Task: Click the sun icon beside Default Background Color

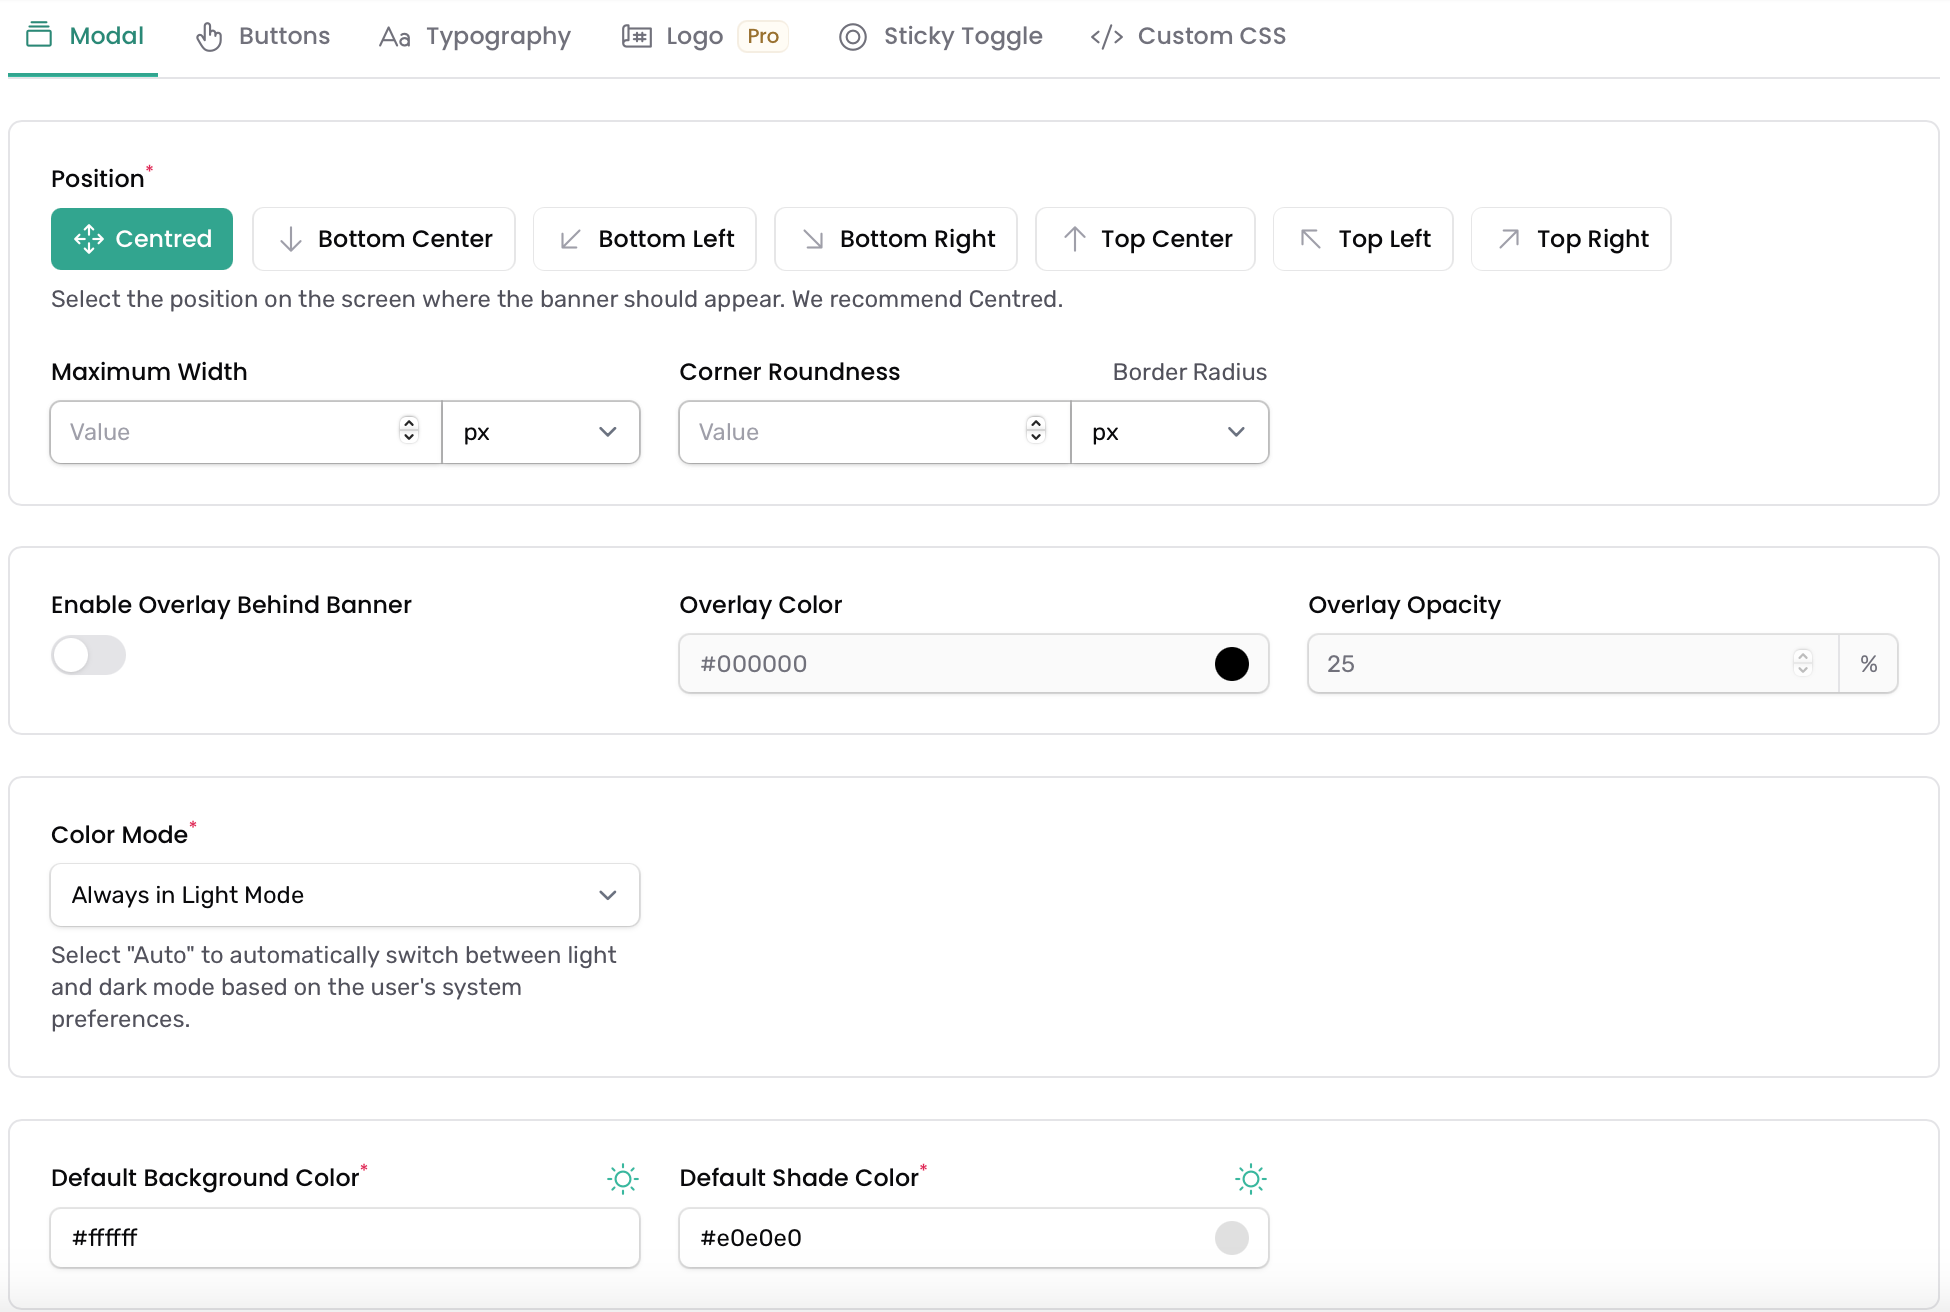Action: (x=623, y=1179)
